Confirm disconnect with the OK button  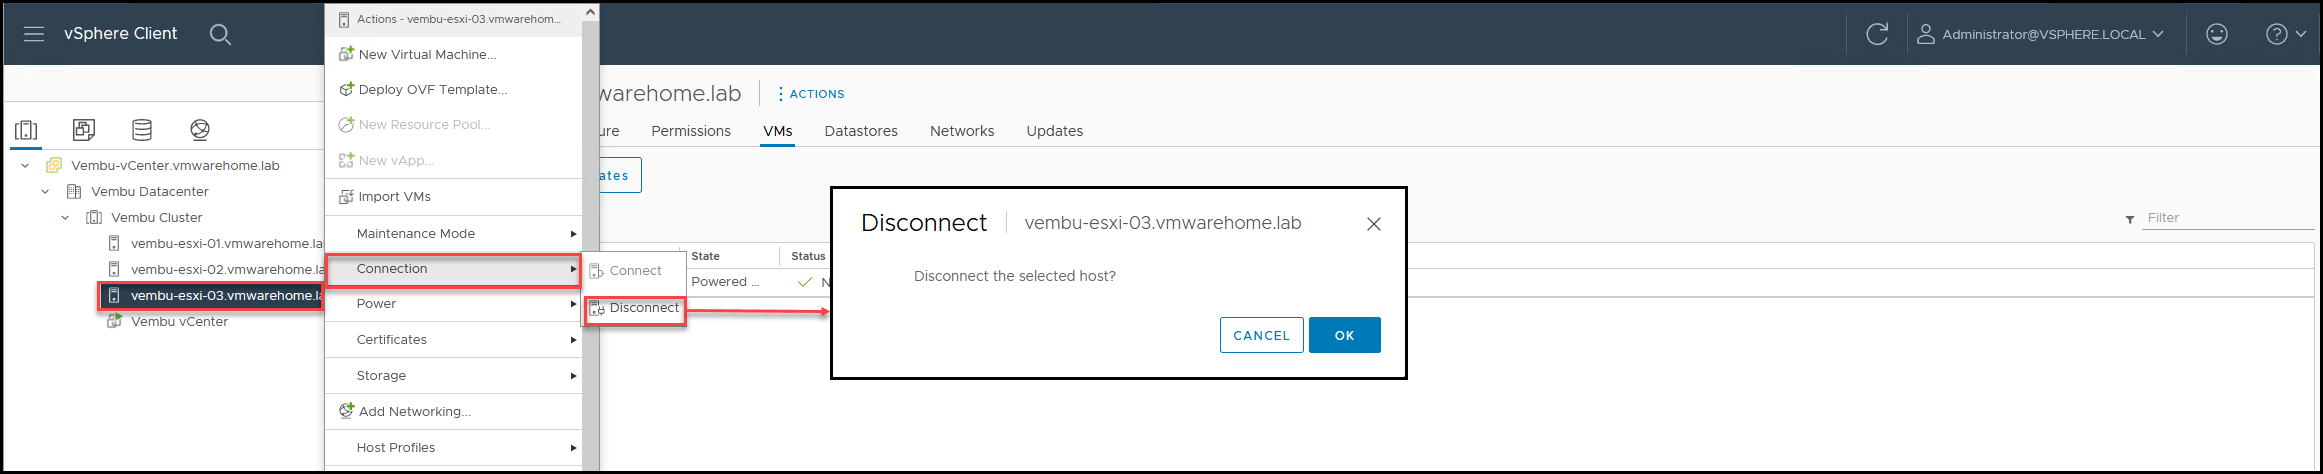(x=1345, y=335)
